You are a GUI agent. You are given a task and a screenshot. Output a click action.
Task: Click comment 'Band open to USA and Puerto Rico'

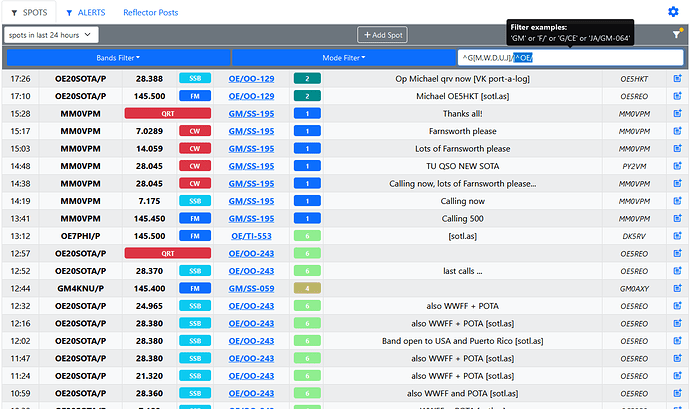click(447, 341)
